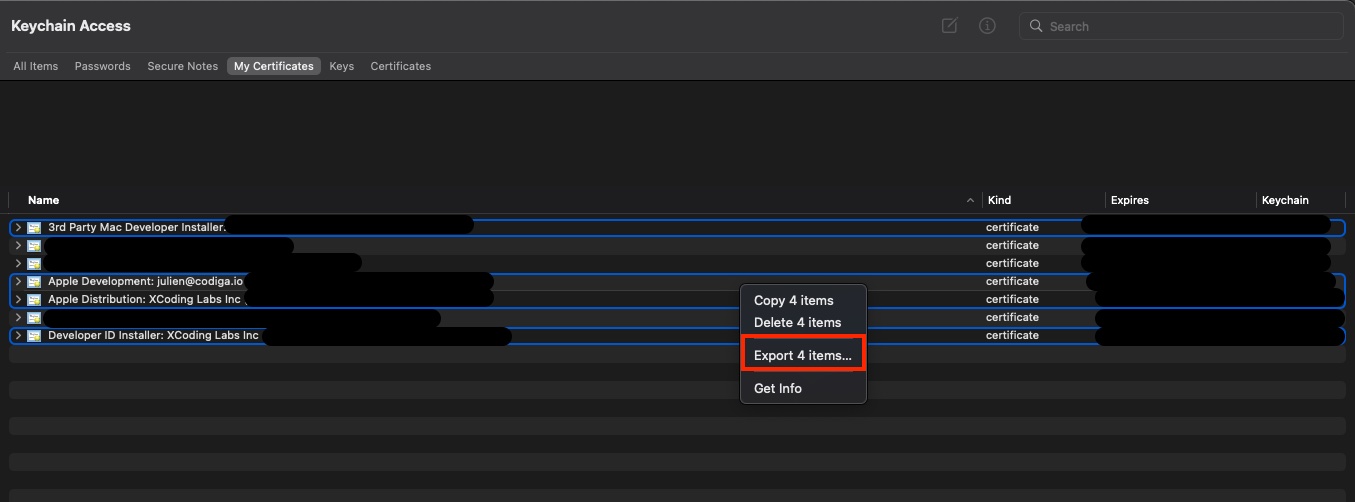Toggle sort order arrow in Name column
Screen dimensions: 1355x502
tap(970, 201)
